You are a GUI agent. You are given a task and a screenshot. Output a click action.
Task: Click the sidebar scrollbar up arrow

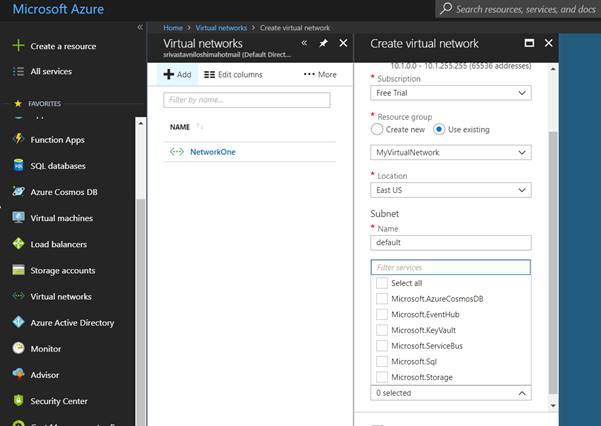(141, 123)
